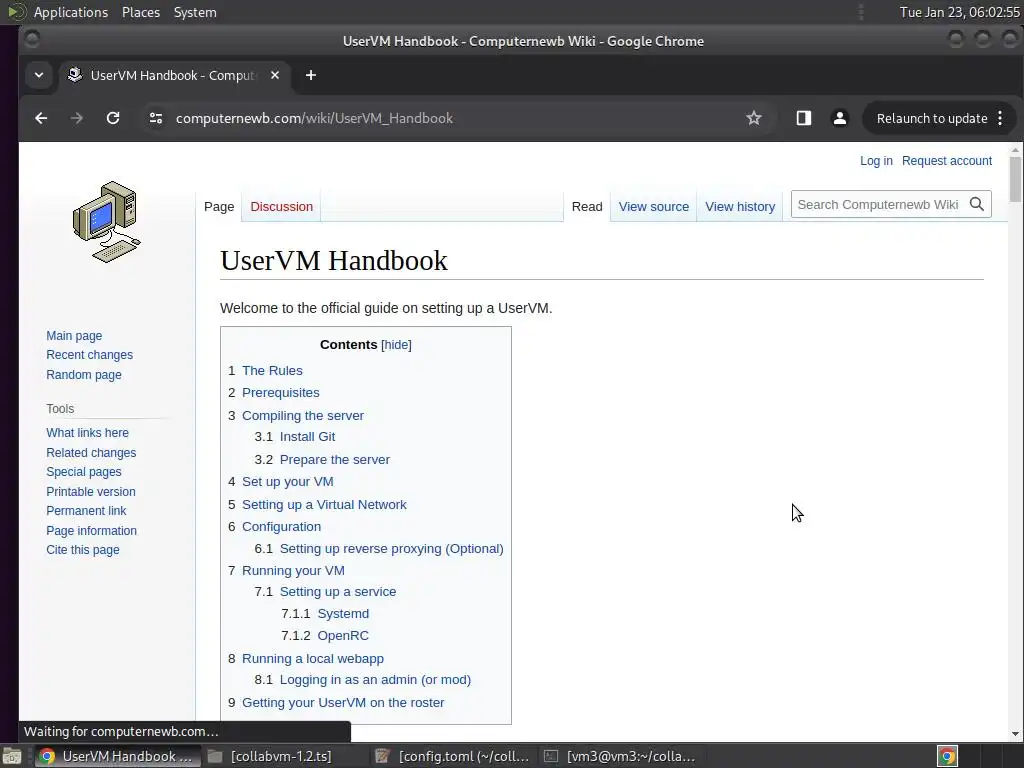The height and width of the screenshot is (768, 1024).
Task: Hide the Contents table
Action: (x=396, y=345)
